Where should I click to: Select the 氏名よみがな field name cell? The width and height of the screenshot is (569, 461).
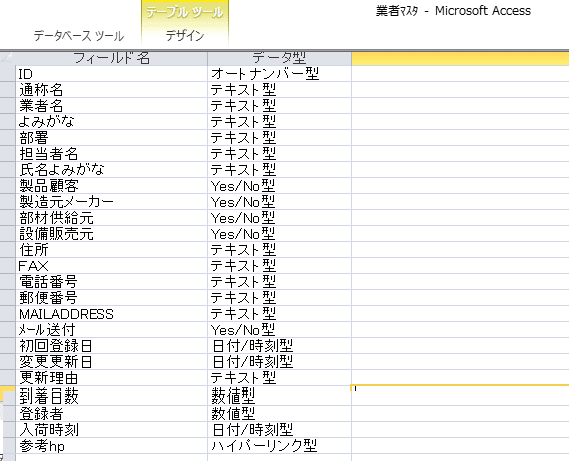[111, 170]
